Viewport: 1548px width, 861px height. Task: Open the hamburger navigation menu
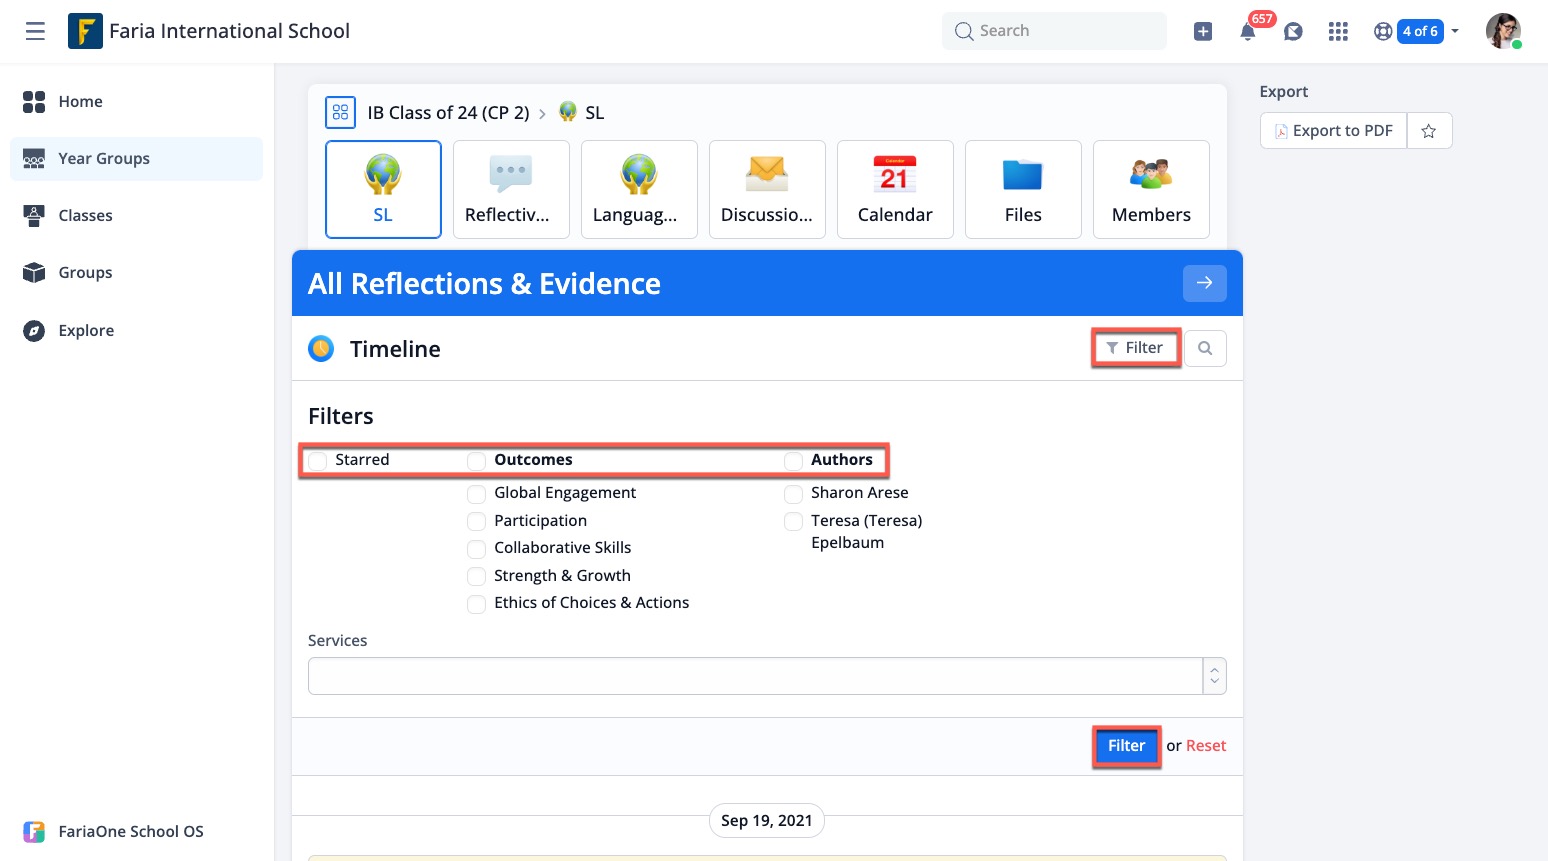[35, 31]
